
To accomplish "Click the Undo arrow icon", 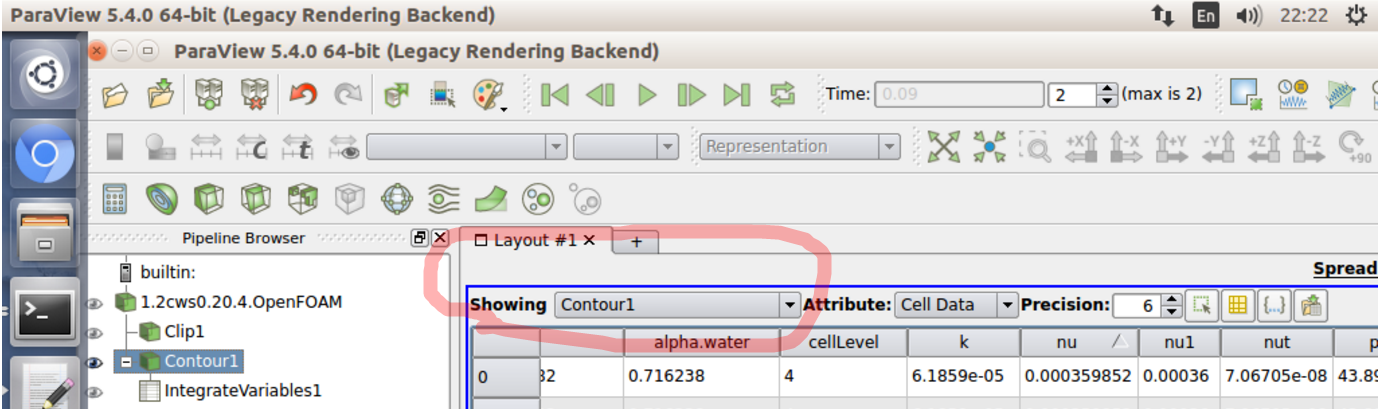I will (302, 95).
